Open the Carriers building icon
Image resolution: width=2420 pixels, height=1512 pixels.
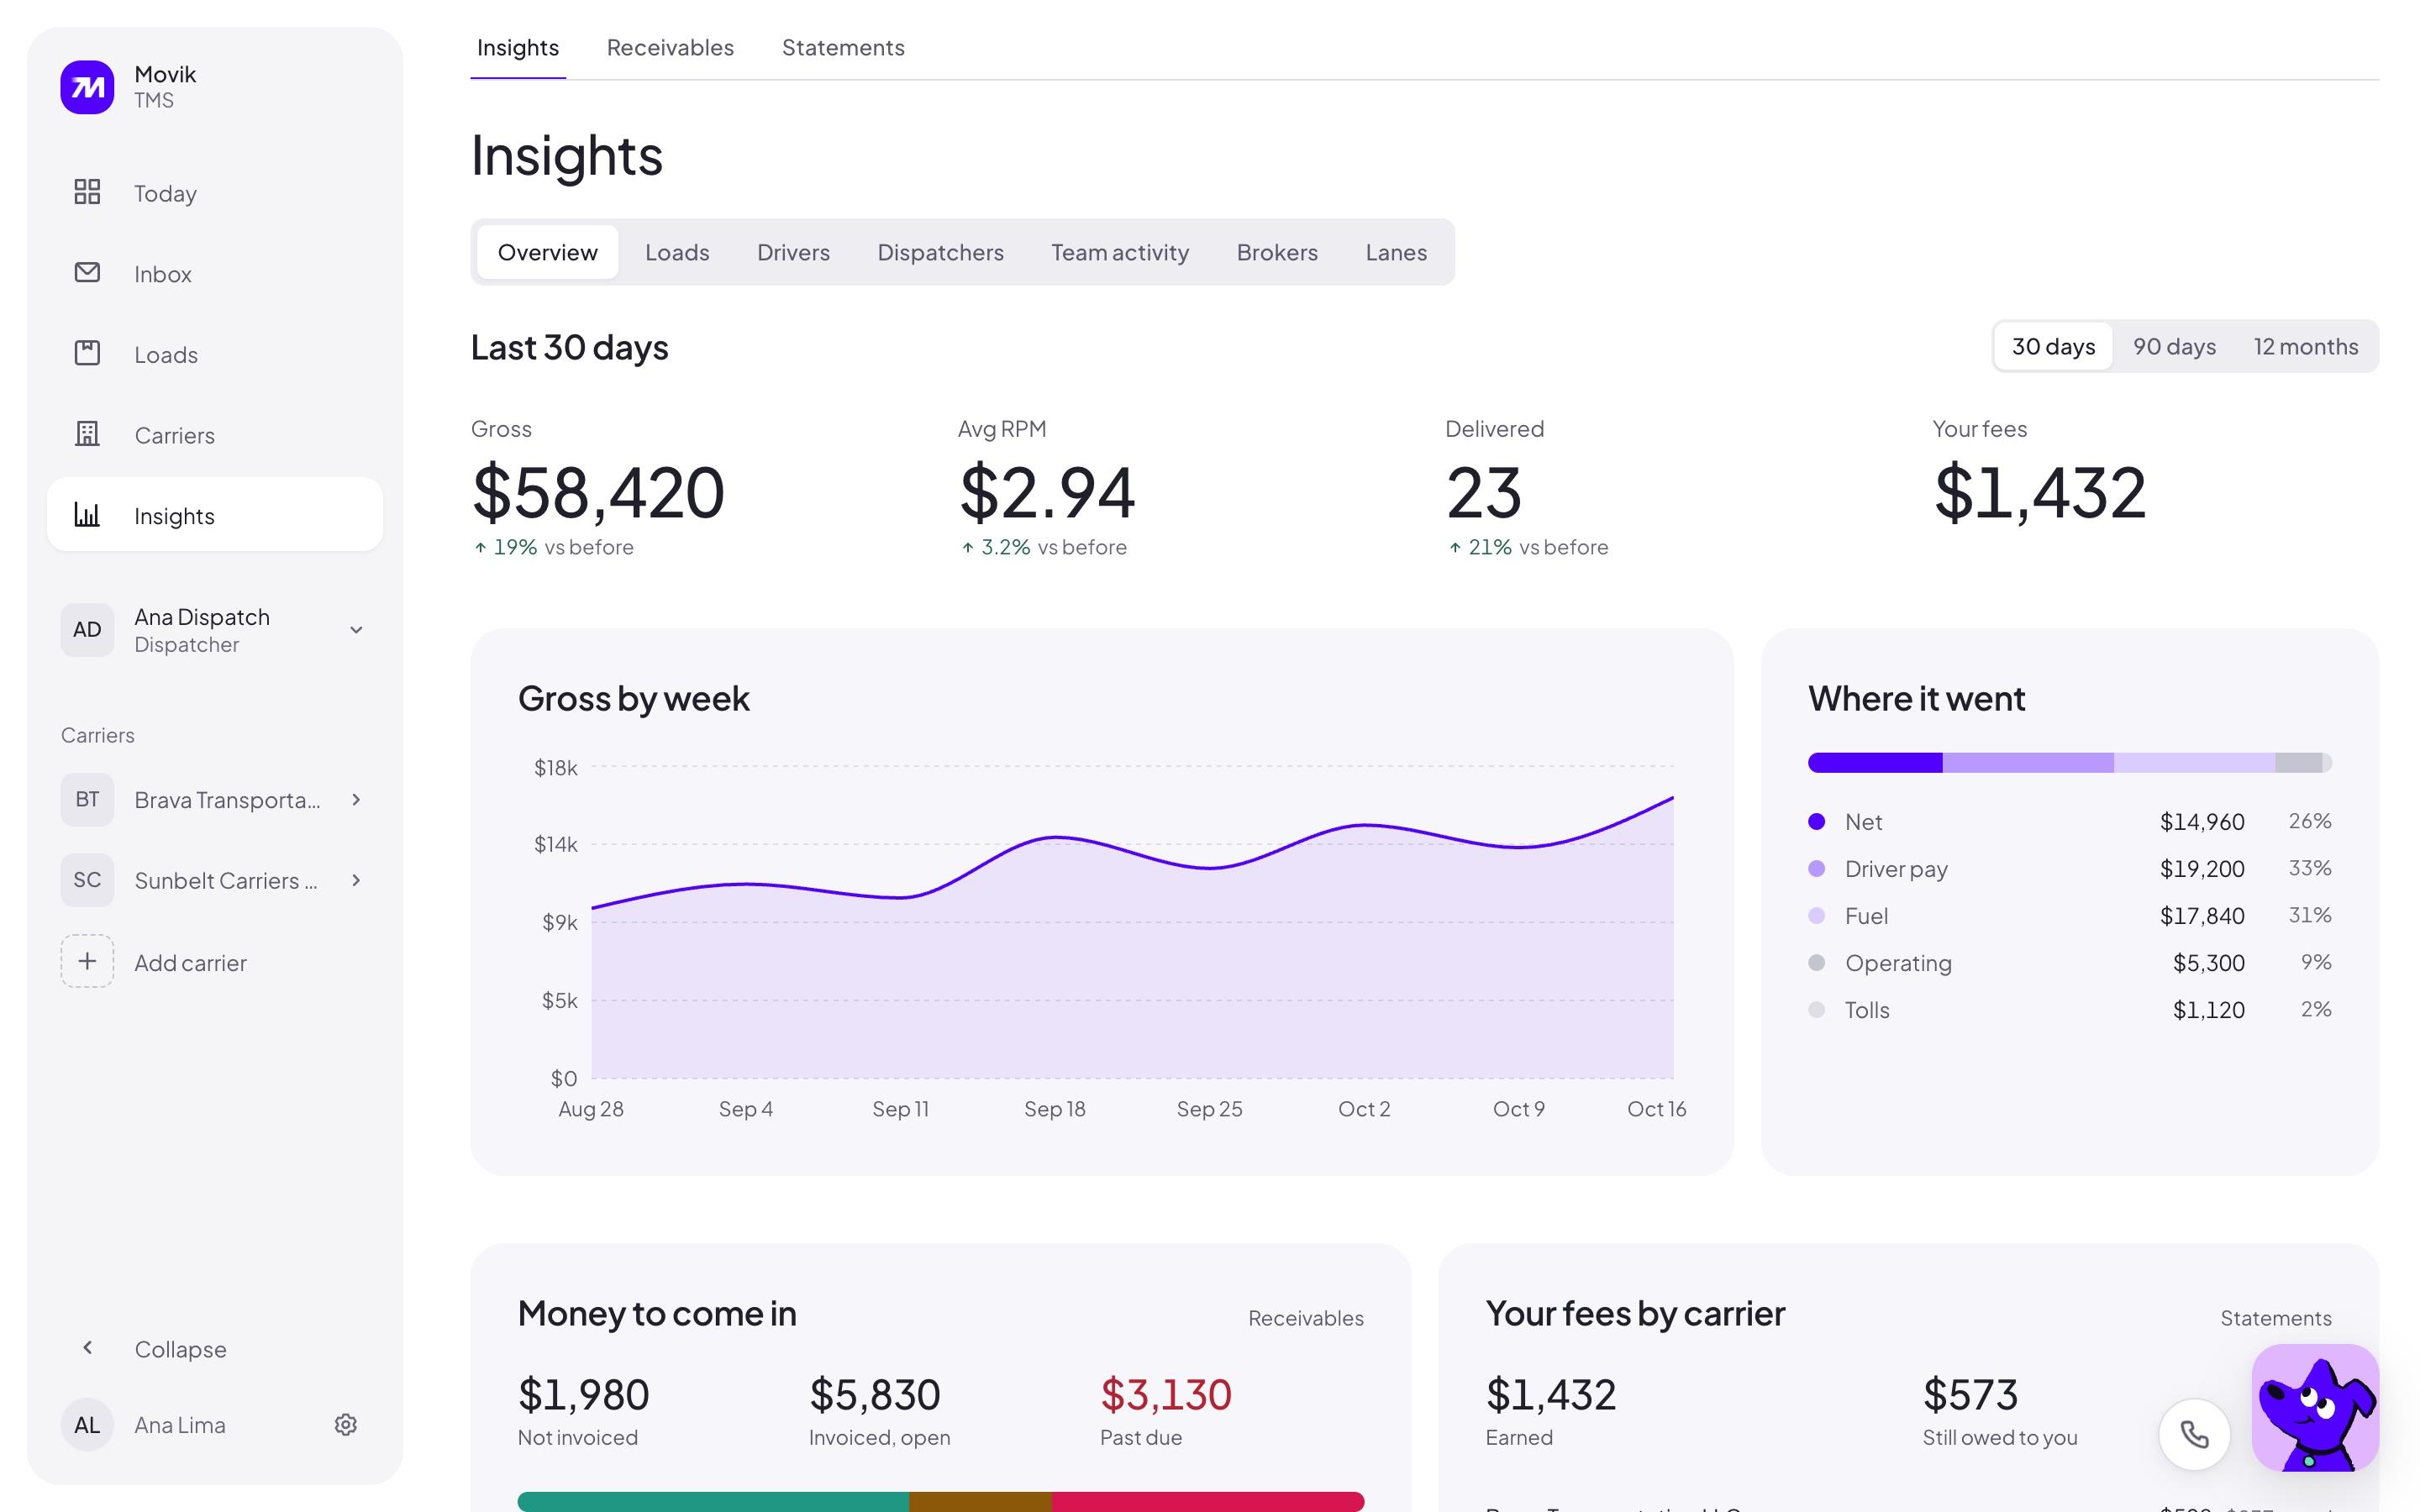click(87, 433)
